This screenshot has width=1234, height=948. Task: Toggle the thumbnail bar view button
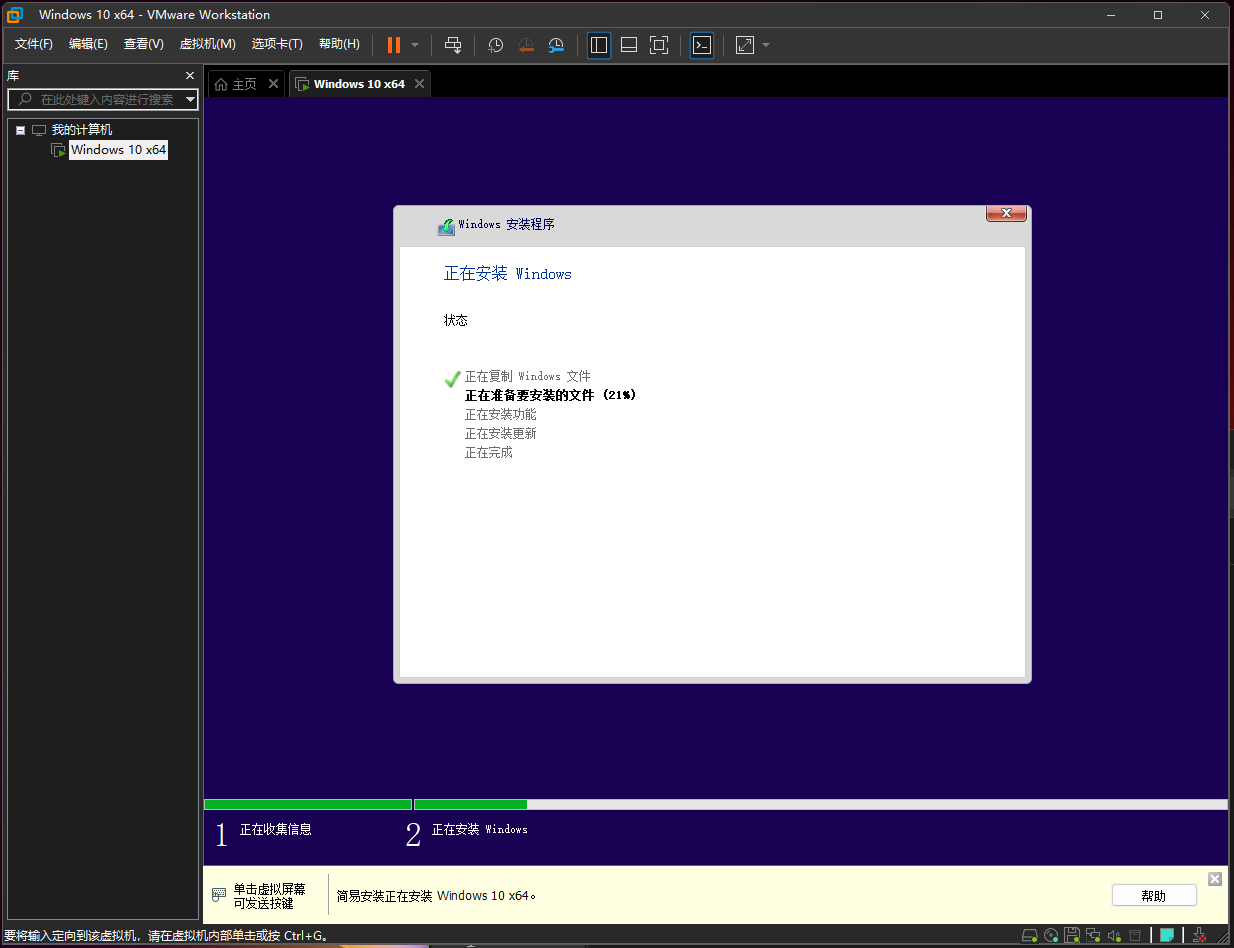pyautogui.click(x=629, y=45)
